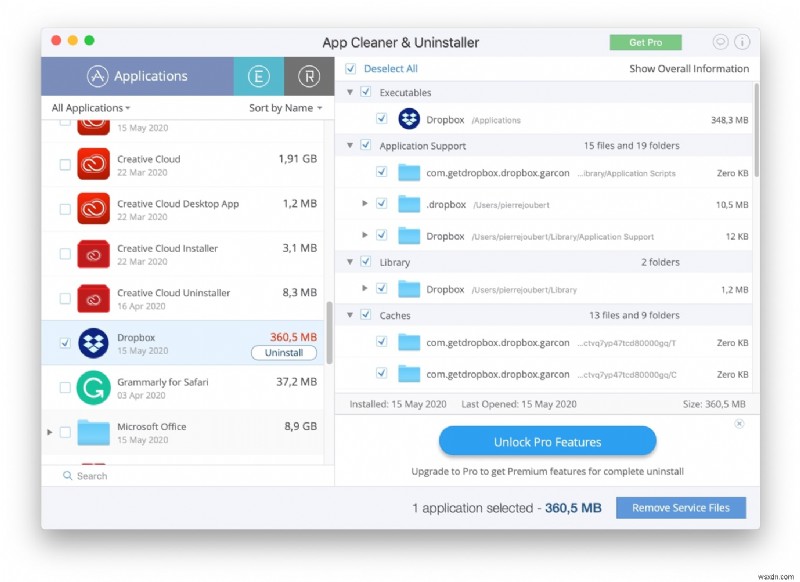Switch to the Extensions (E) section
Viewport: 800px width, 582px height.
tap(259, 75)
